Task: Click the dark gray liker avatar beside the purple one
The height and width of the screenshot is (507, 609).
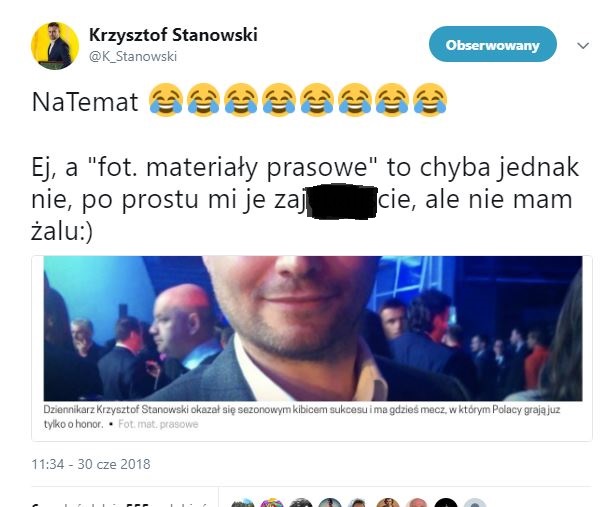Action: (x=301, y=502)
